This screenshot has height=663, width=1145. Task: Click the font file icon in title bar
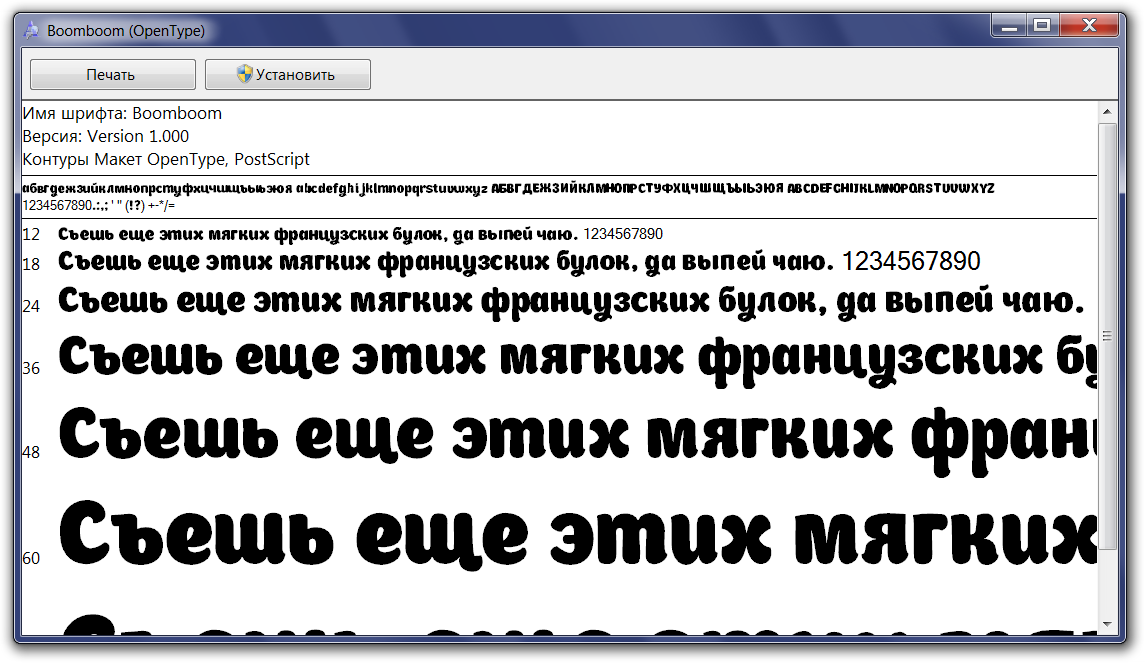point(31,30)
